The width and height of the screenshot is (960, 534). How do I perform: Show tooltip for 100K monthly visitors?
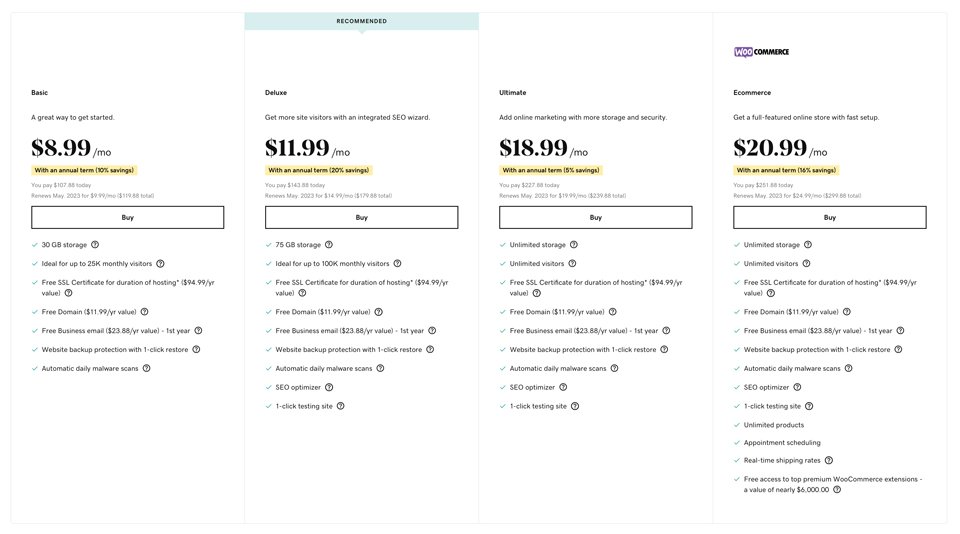(x=397, y=263)
